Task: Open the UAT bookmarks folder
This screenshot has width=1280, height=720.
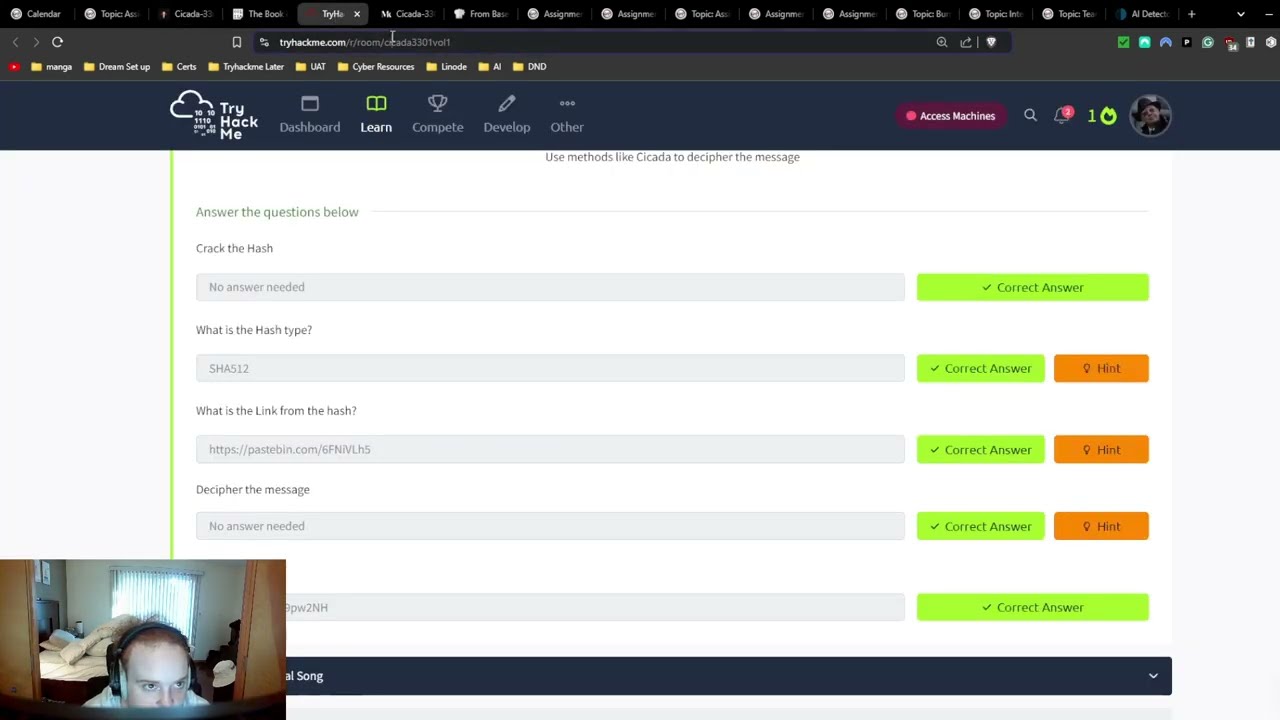Action: (x=311, y=67)
